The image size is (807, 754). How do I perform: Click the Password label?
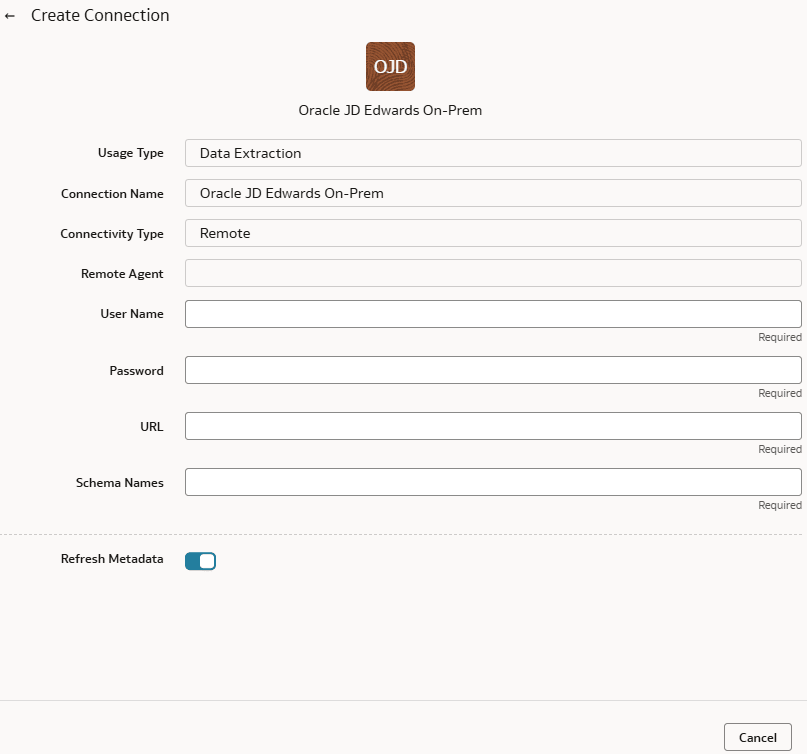tap(136, 371)
